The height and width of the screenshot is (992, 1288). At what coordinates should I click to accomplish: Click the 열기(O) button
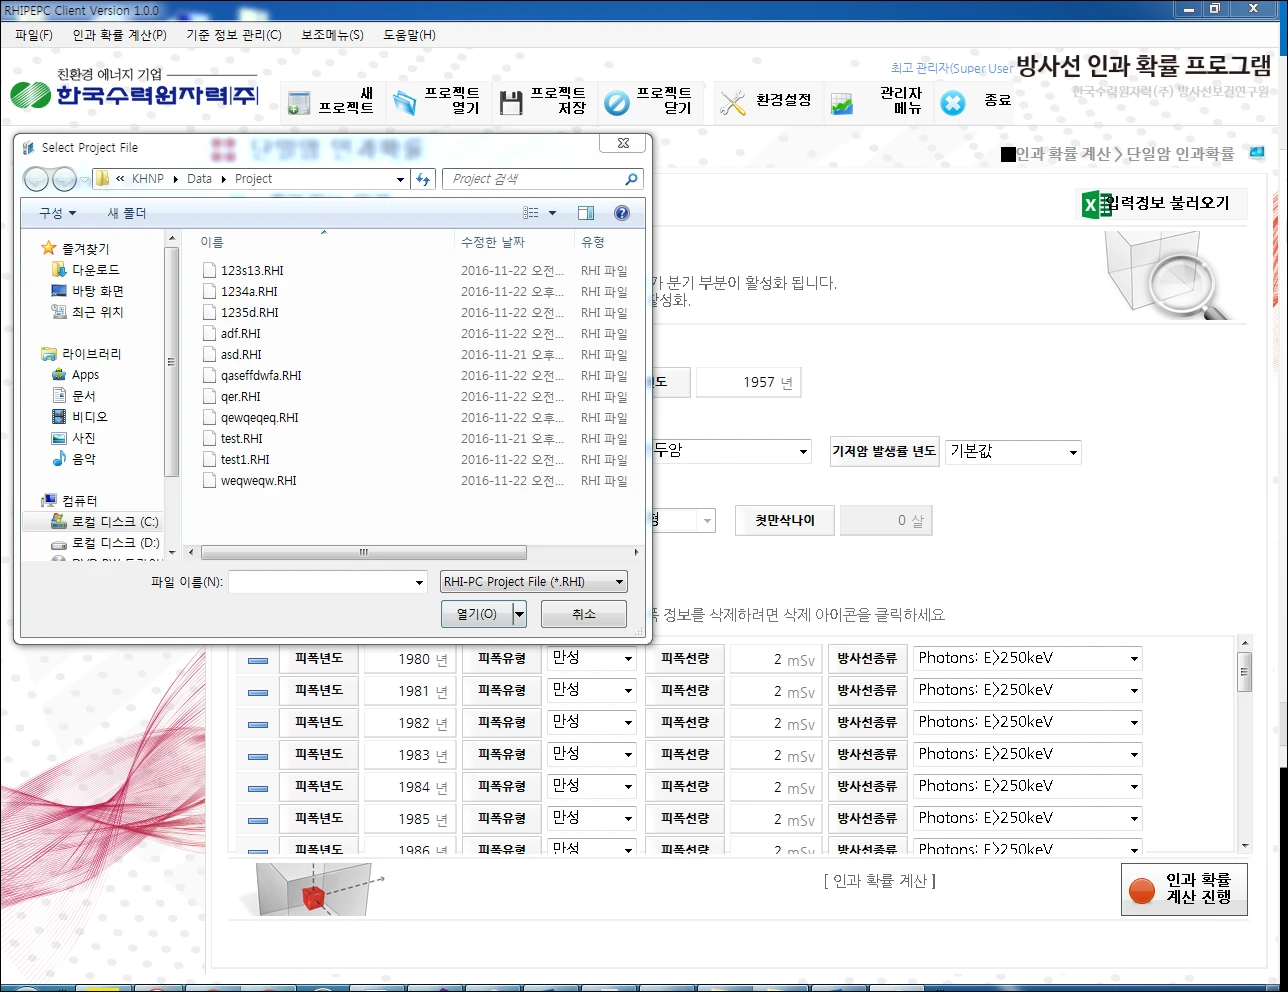(x=477, y=614)
